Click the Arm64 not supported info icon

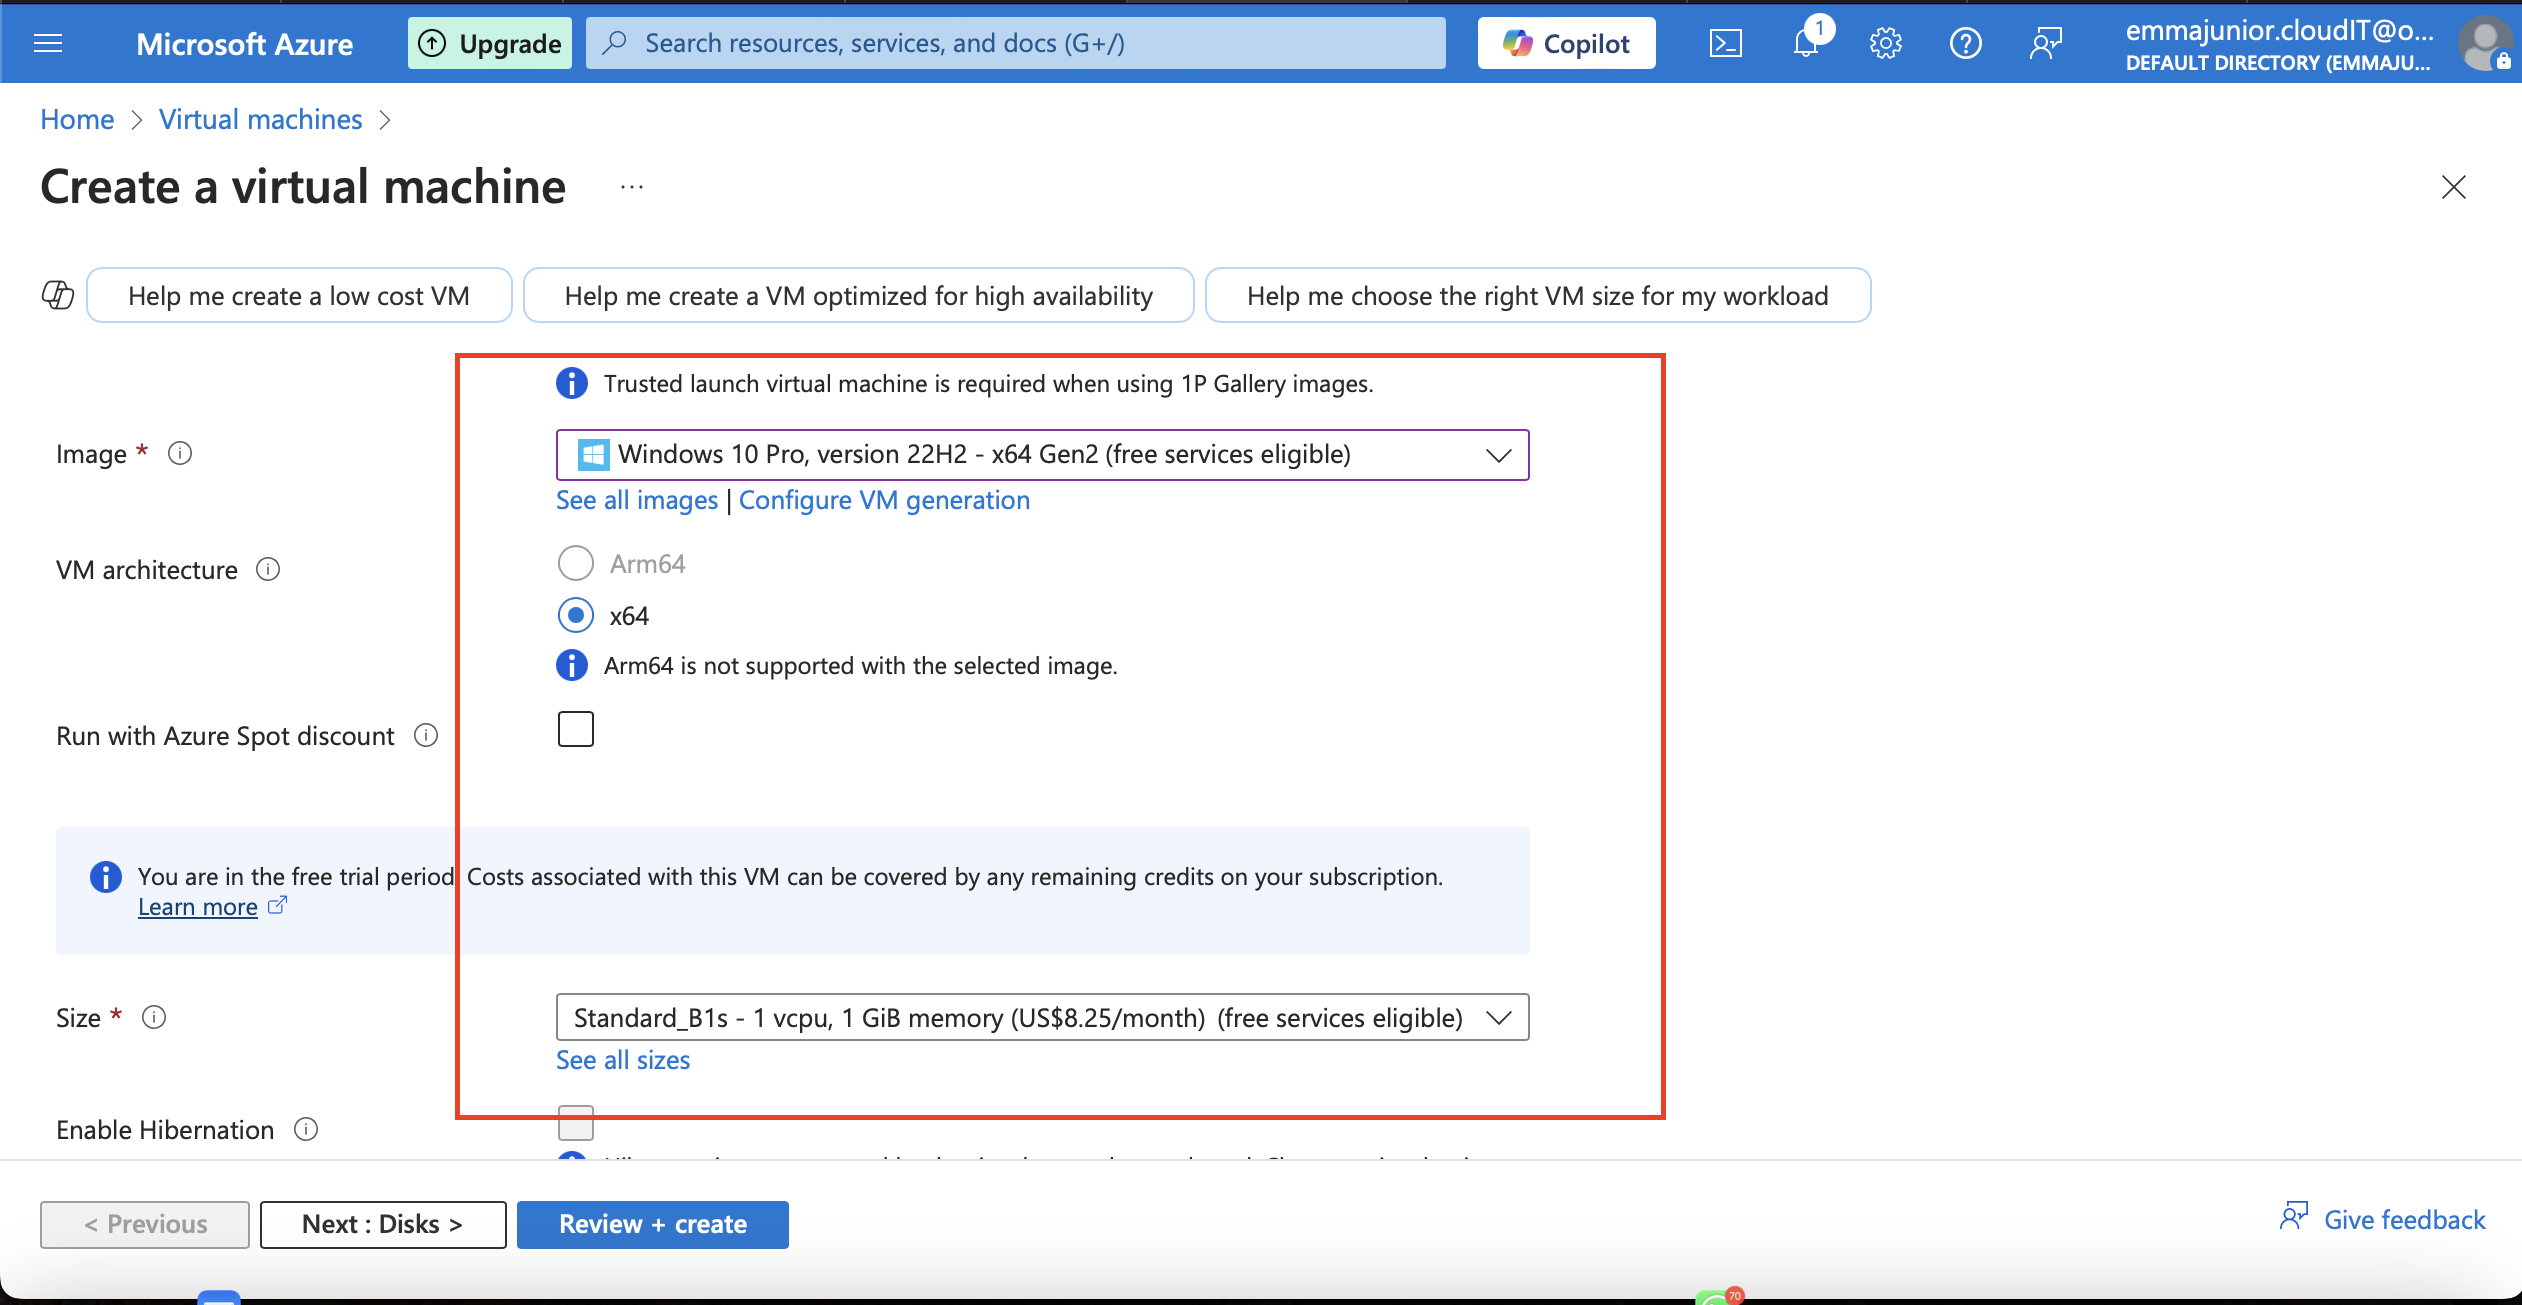tap(572, 665)
